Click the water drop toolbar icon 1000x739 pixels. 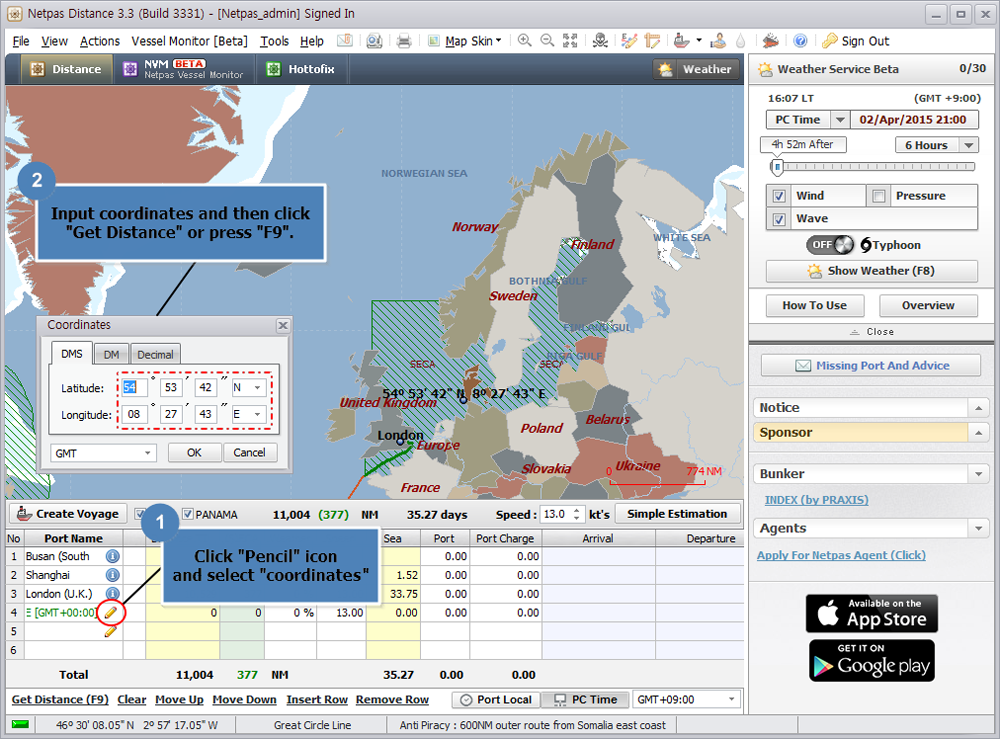740,41
